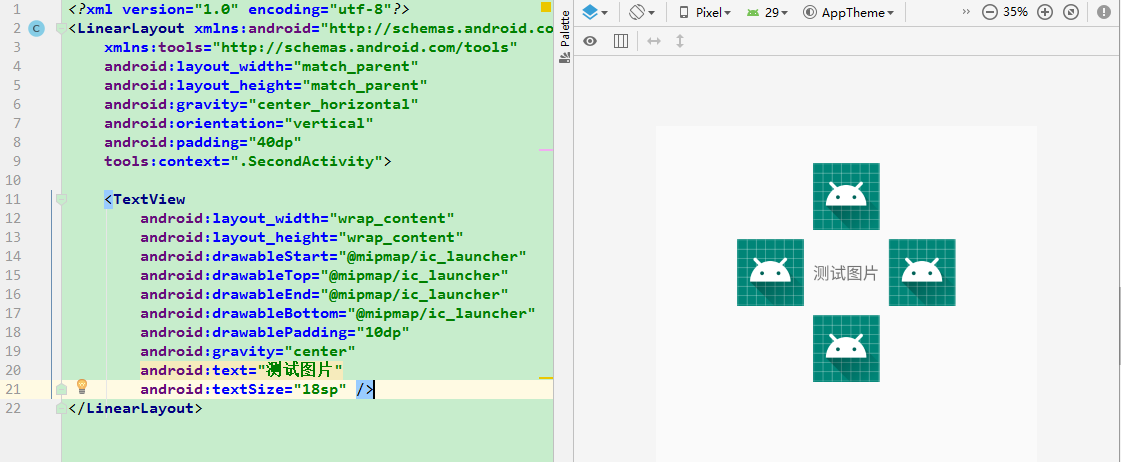Expand hidden toolbar items chevron
This screenshot has height=462, width=1121.
[967, 12]
